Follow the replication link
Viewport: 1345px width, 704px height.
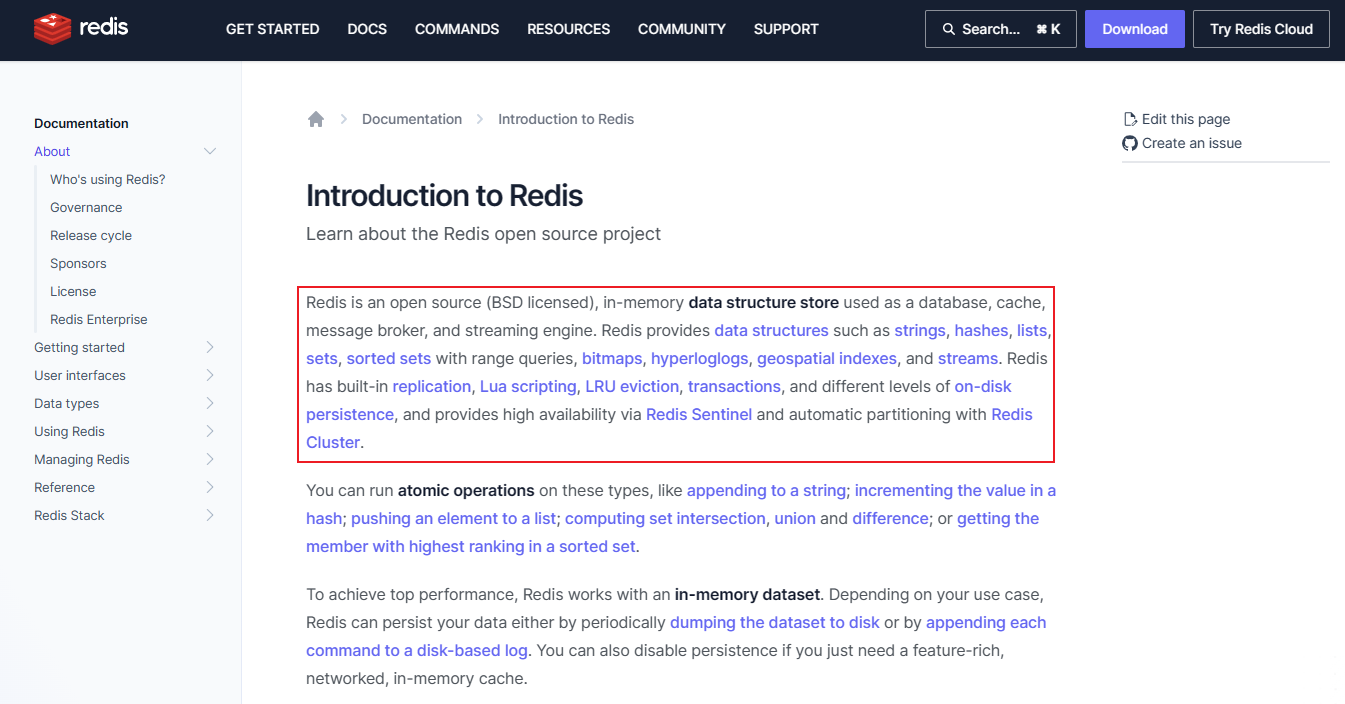click(x=432, y=386)
